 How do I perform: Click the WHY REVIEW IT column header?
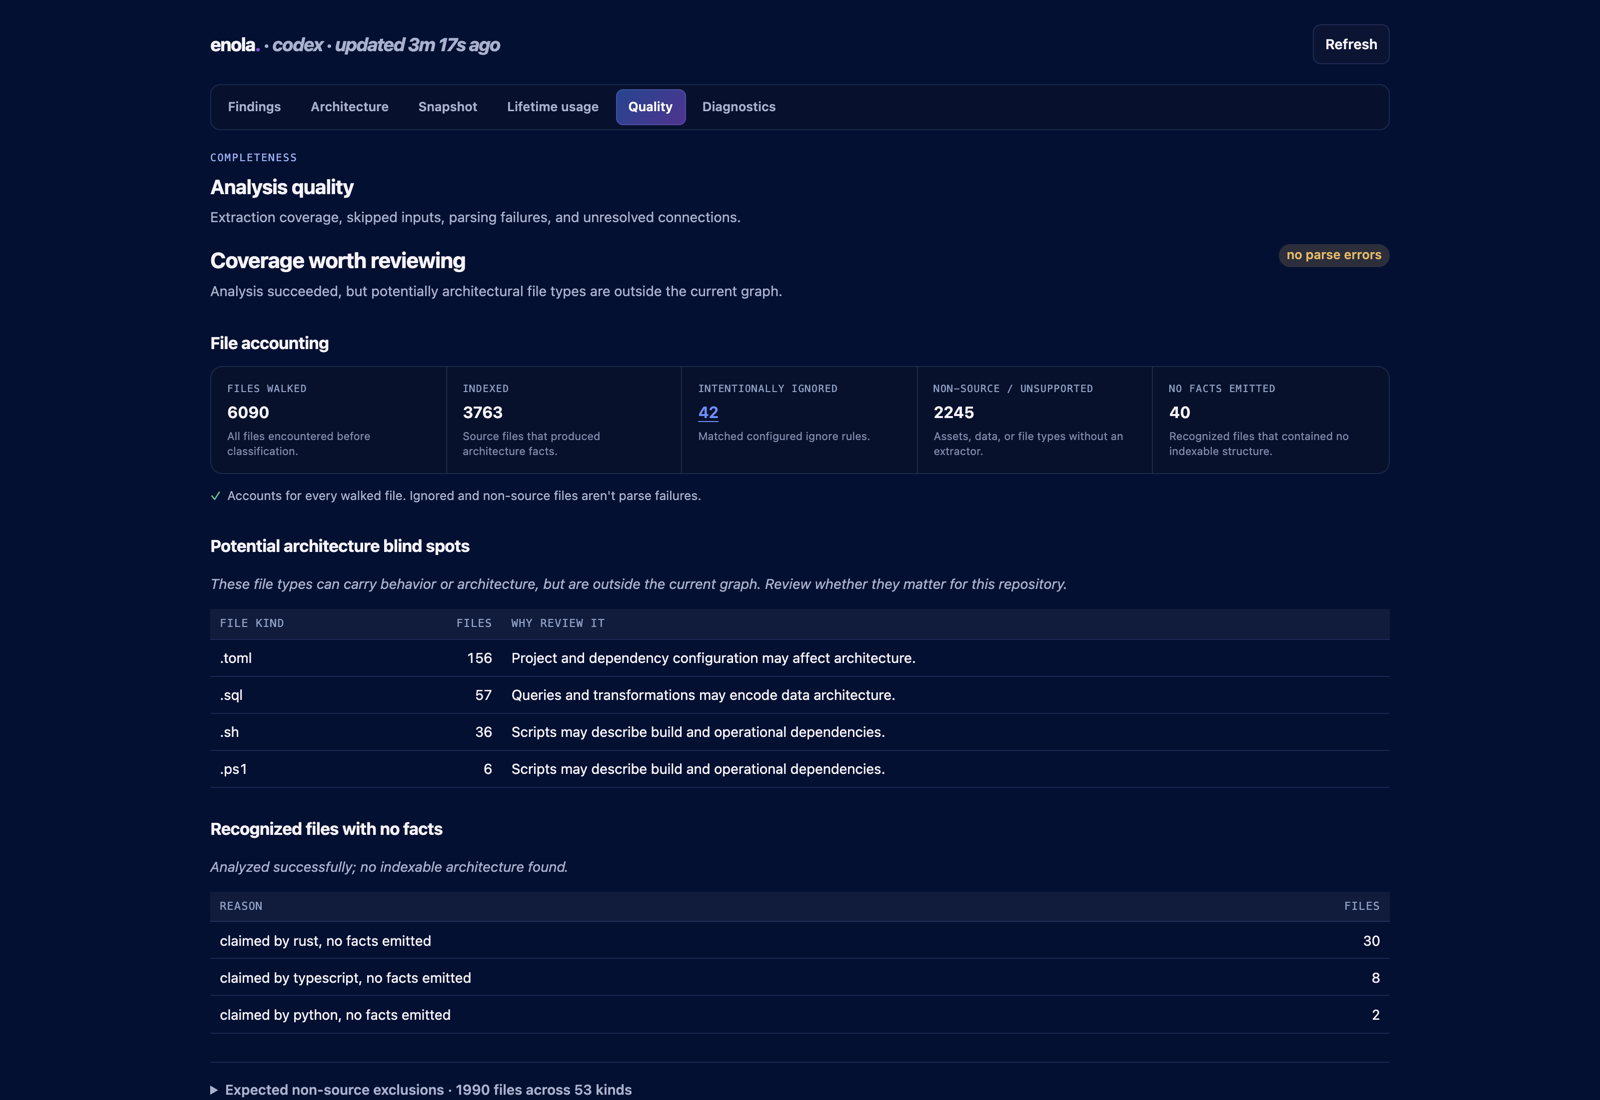pyautogui.click(x=557, y=623)
